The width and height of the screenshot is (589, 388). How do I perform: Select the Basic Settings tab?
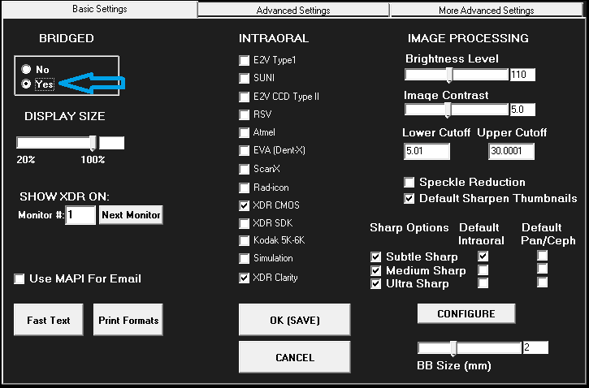[x=100, y=9]
